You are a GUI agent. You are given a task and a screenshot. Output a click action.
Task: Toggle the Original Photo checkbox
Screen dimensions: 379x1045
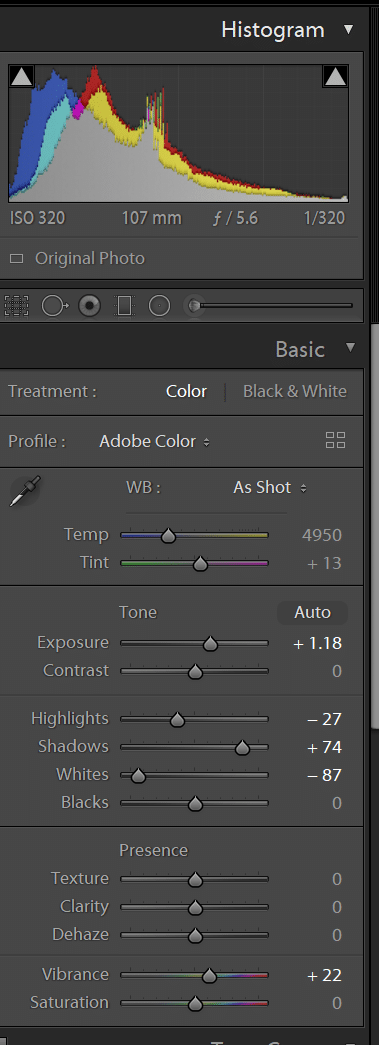pyautogui.click(x=17, y=259)
